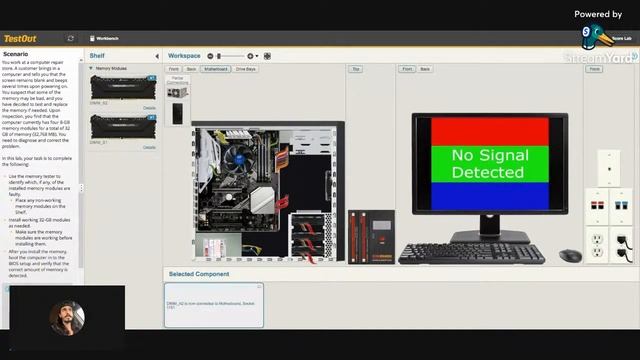Click the CPU fan on the motherboard
This screenshot has height=360, width=640.
[x=238, y=158]
